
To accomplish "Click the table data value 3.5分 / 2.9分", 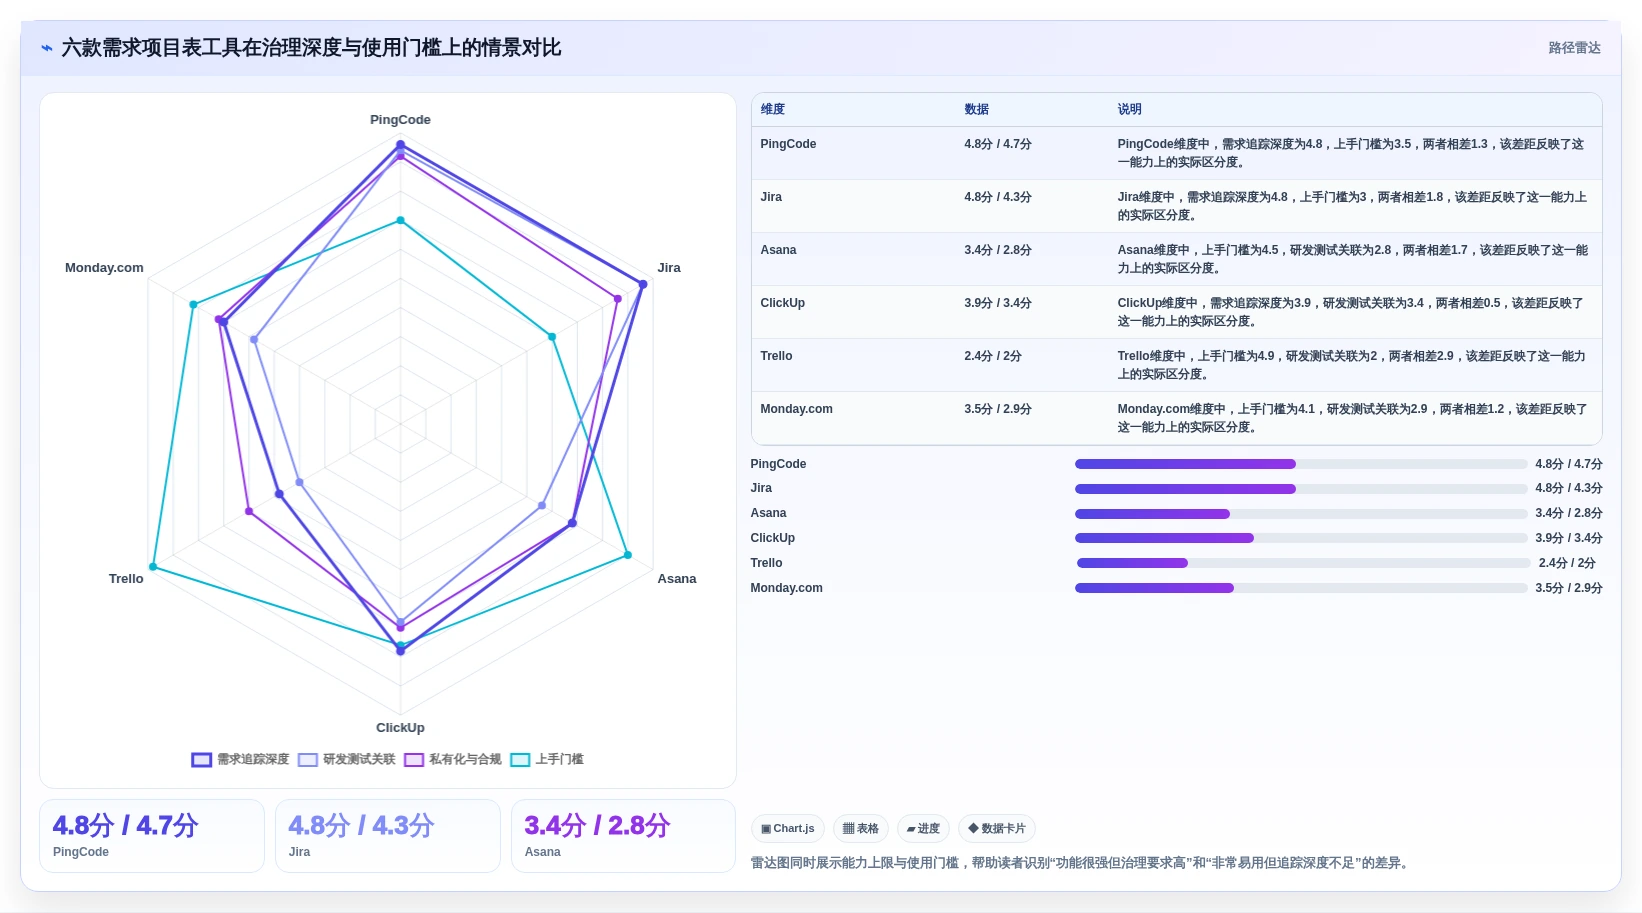I will point(997,409).
